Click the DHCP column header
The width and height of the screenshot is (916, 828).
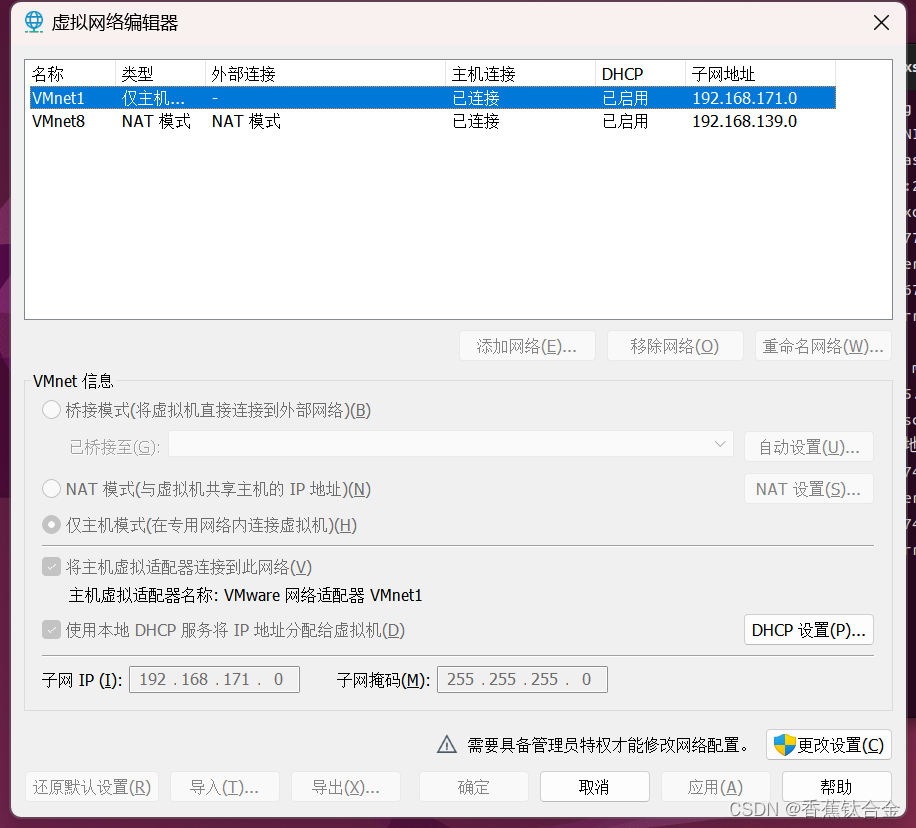[640, 74]
